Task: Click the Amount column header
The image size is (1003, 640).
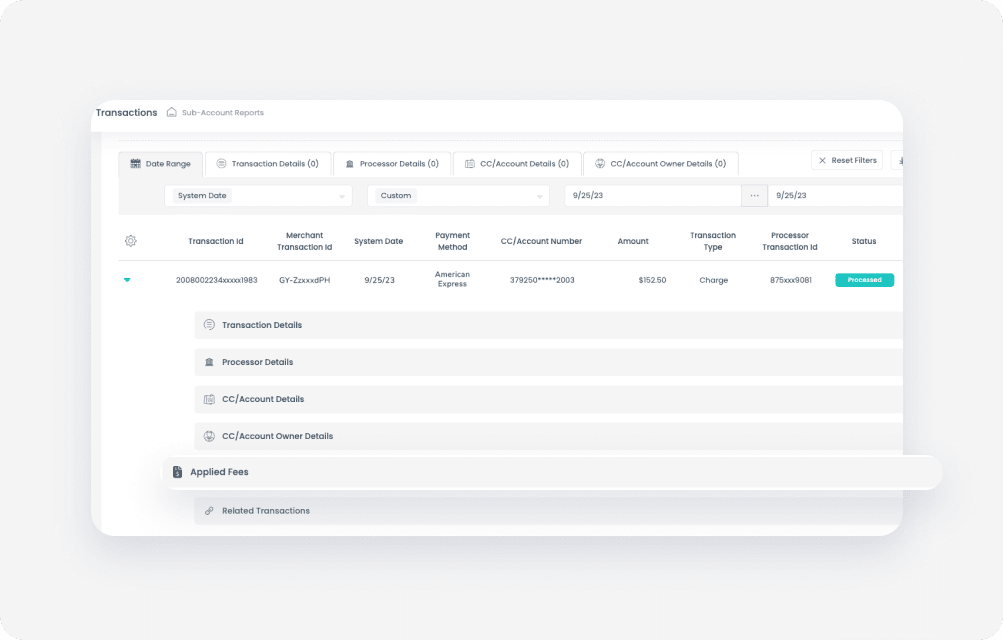Action: [x=633, y=241]
